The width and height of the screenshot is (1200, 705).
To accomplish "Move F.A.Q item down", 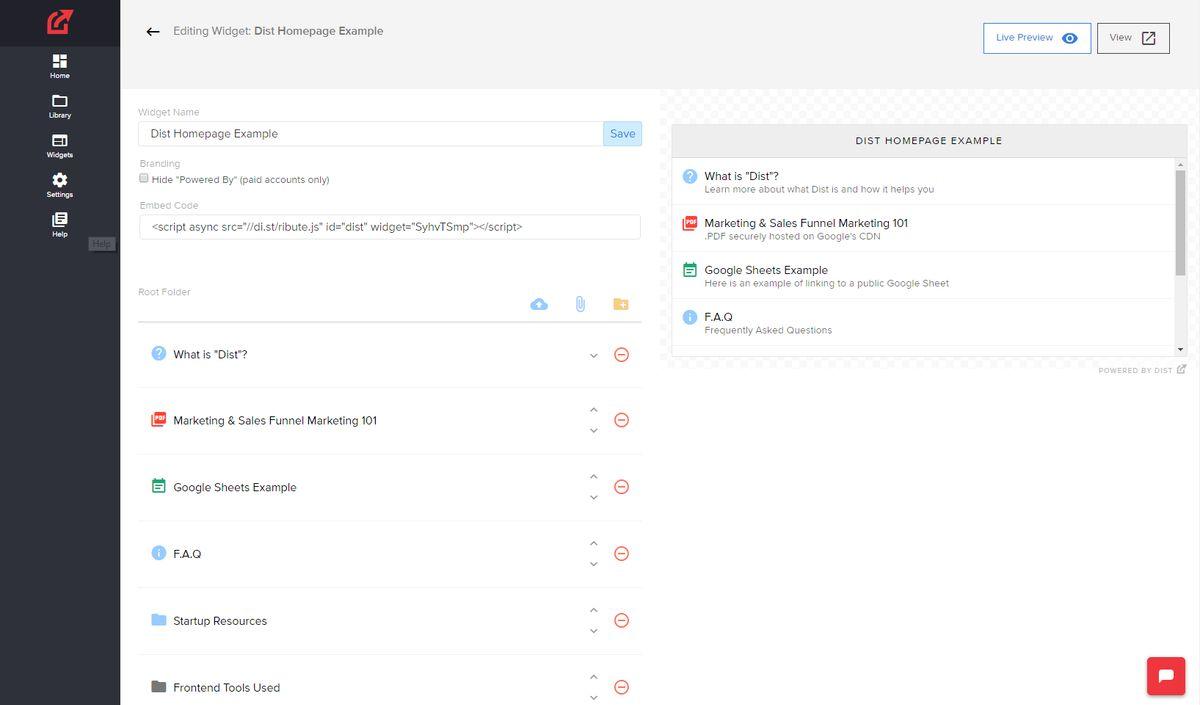I will pos(594,565).
